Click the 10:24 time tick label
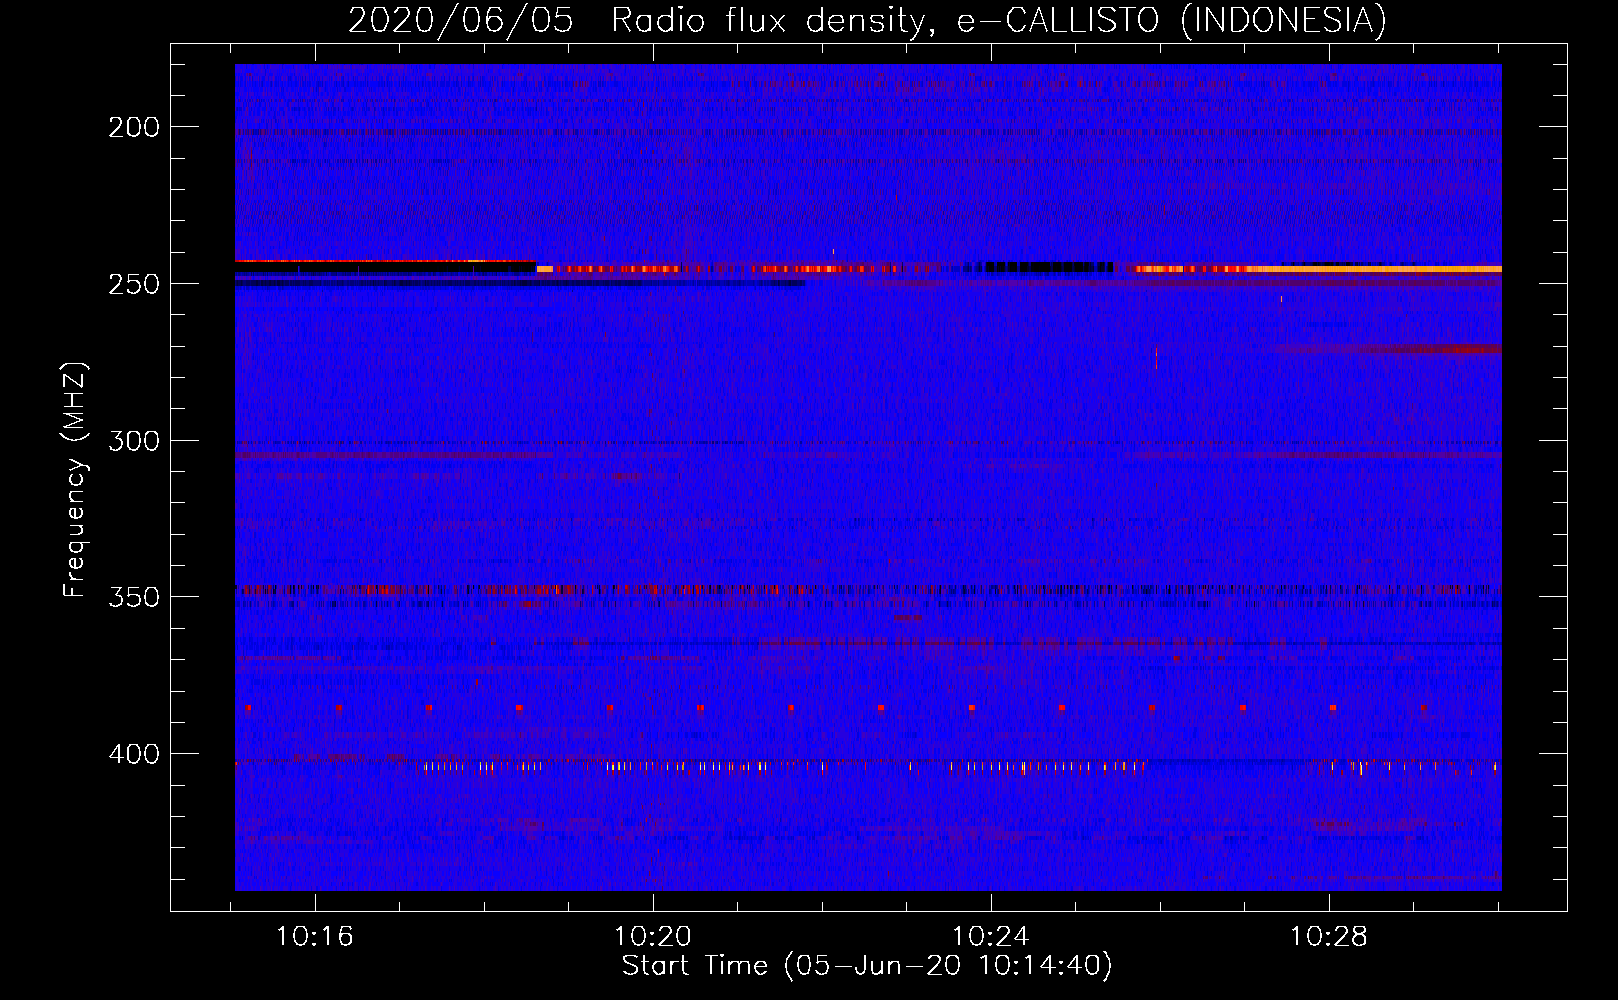The image size is (1618, 1000). click(991, 937)
